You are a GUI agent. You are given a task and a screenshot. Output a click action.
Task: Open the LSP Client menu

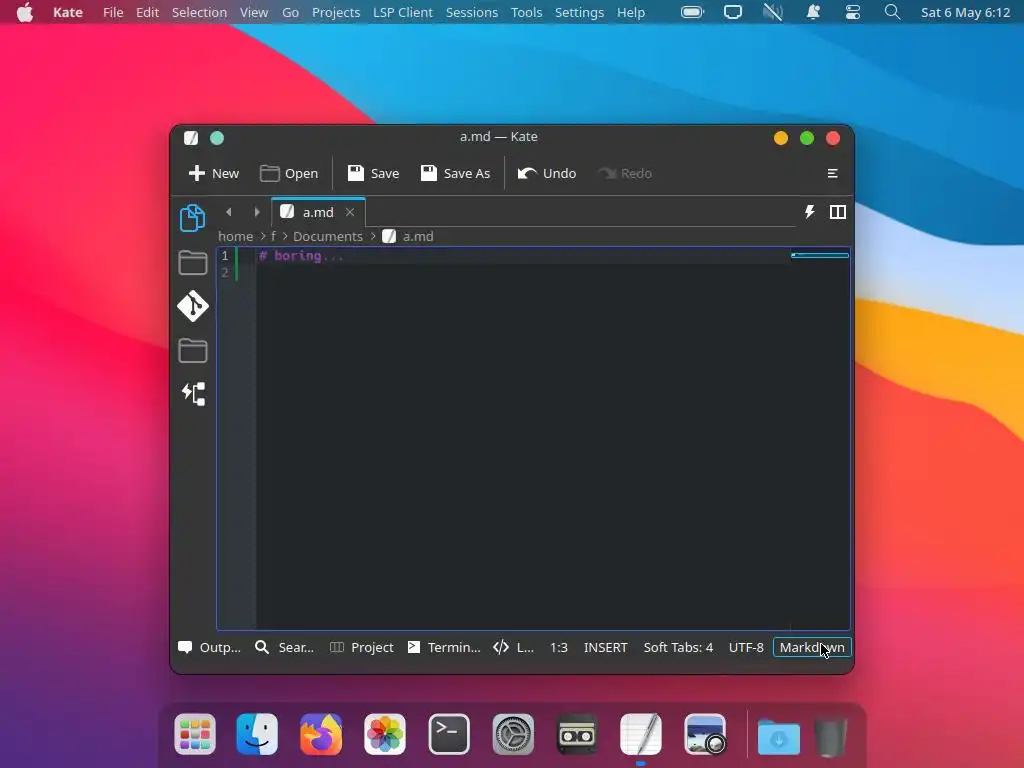point(402,12)
